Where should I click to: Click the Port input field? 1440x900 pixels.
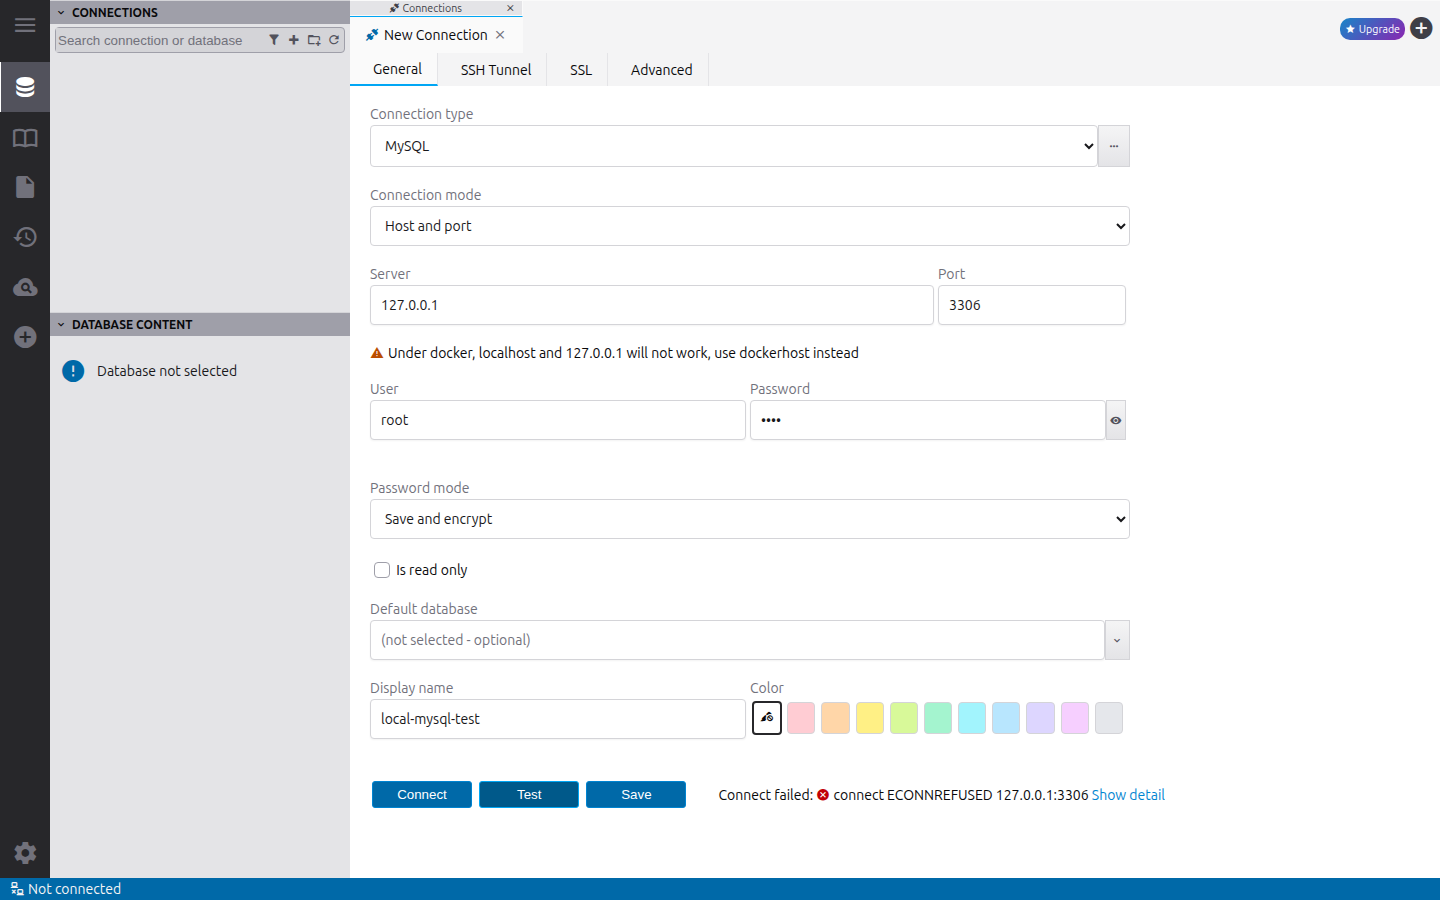click(x=1032, y=305)
